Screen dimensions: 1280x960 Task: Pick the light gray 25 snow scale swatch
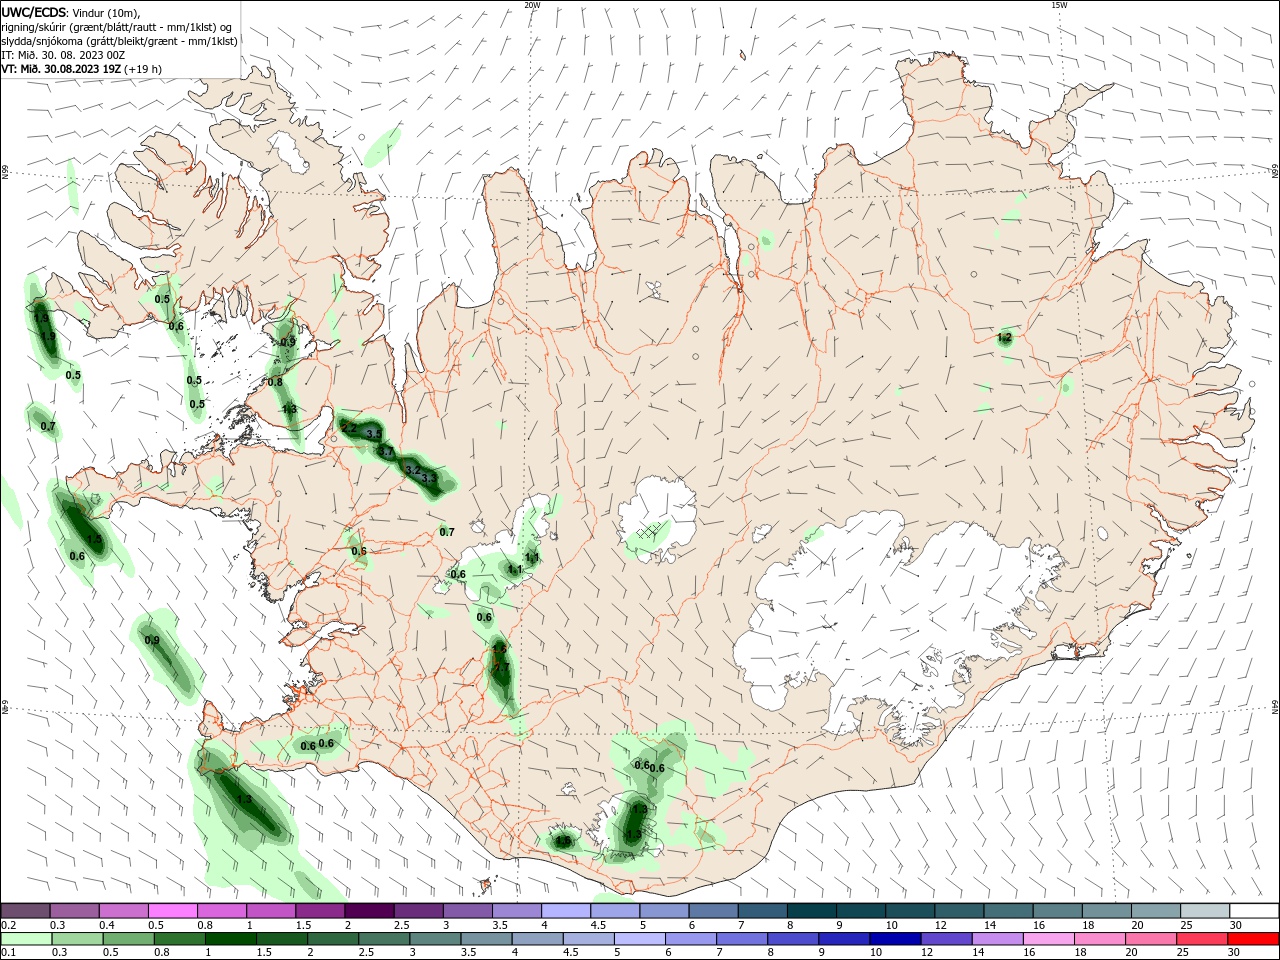coord(1204,911)
